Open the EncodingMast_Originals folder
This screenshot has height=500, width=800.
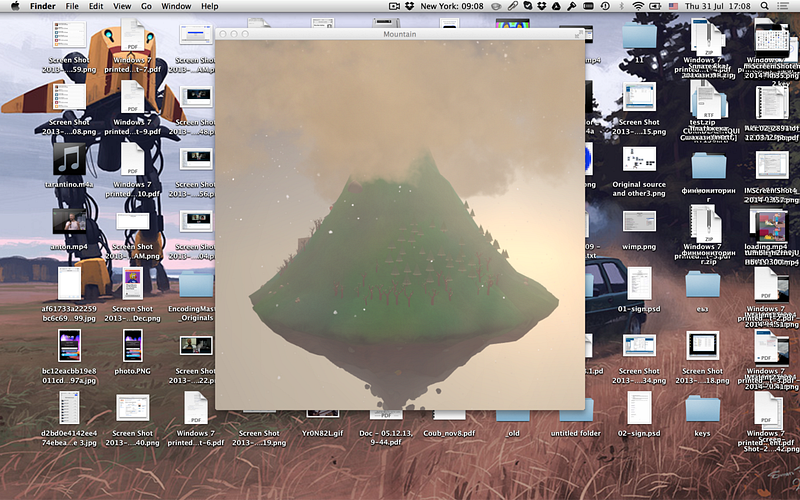click(x=196, y=284)
